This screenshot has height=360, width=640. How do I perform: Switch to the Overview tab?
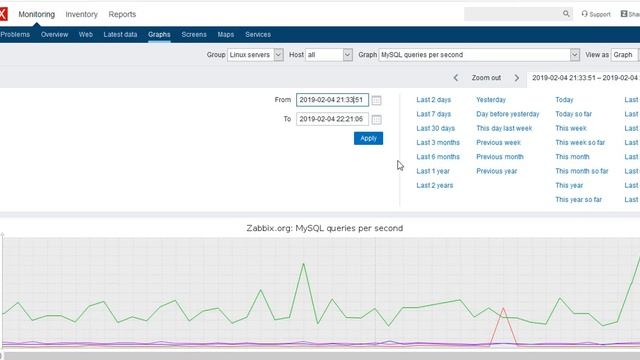point(54,35)
